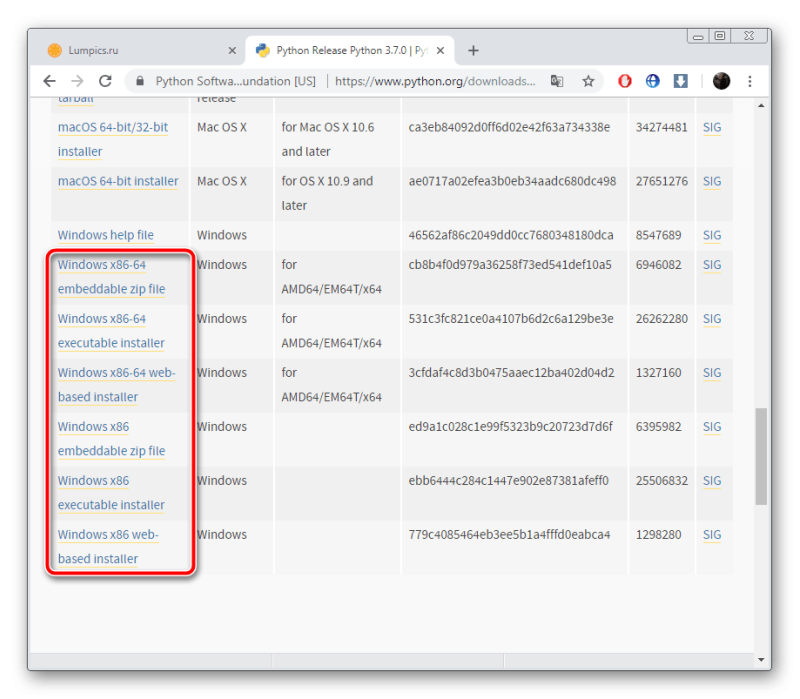Download Windows x86 executable installer
Screen dimensions: 800x699
[x=111, y=493]
